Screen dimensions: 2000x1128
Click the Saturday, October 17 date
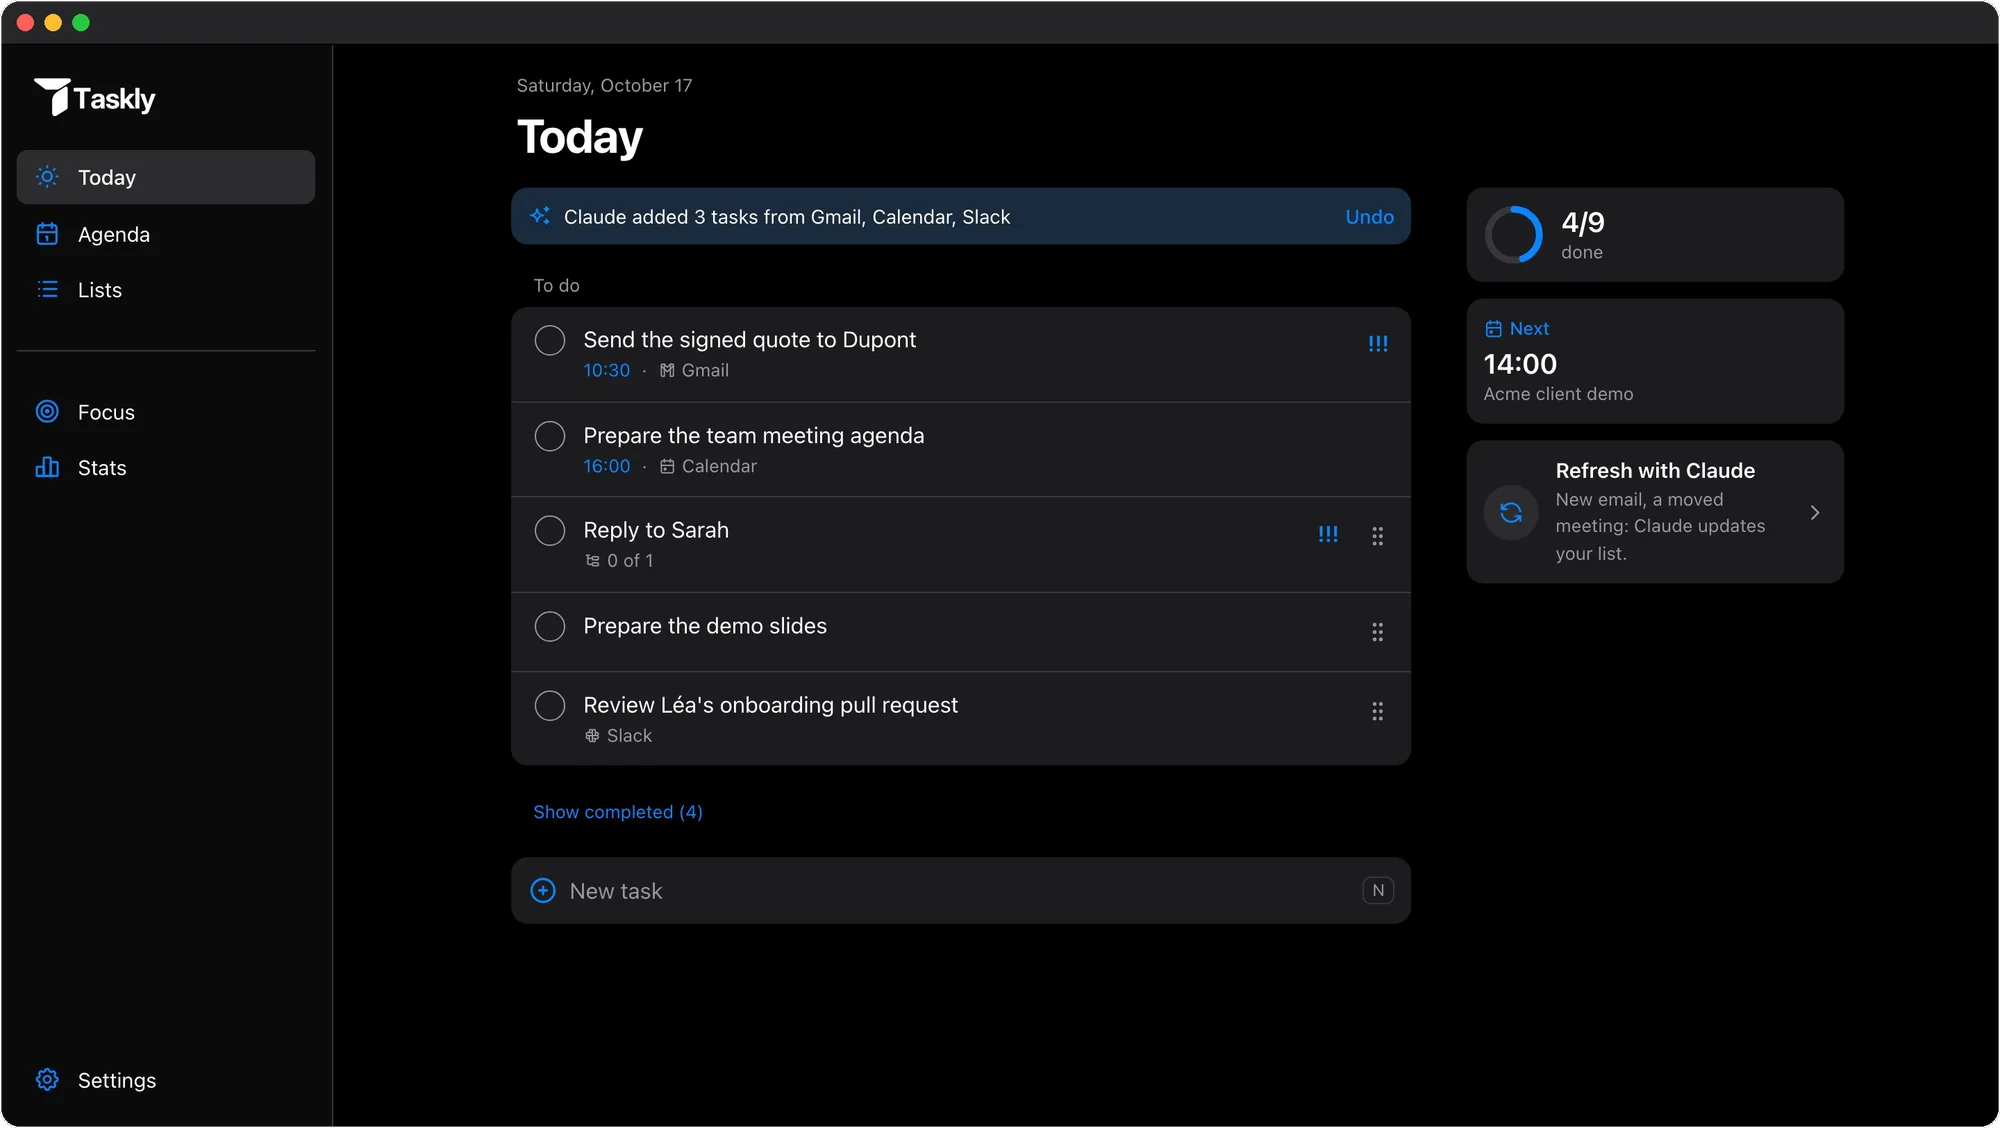coord(604,86)
